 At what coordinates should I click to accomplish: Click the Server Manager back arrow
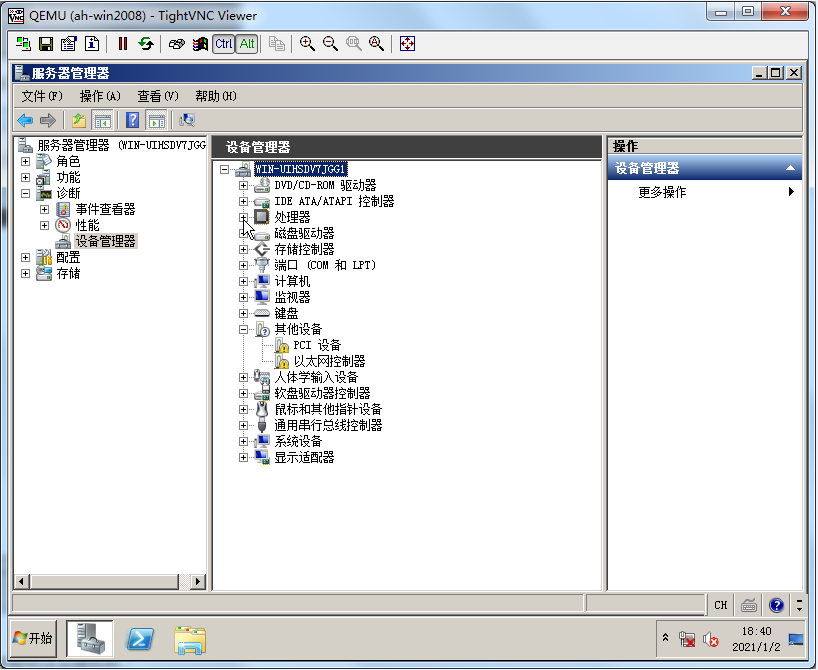click(25, 120)
